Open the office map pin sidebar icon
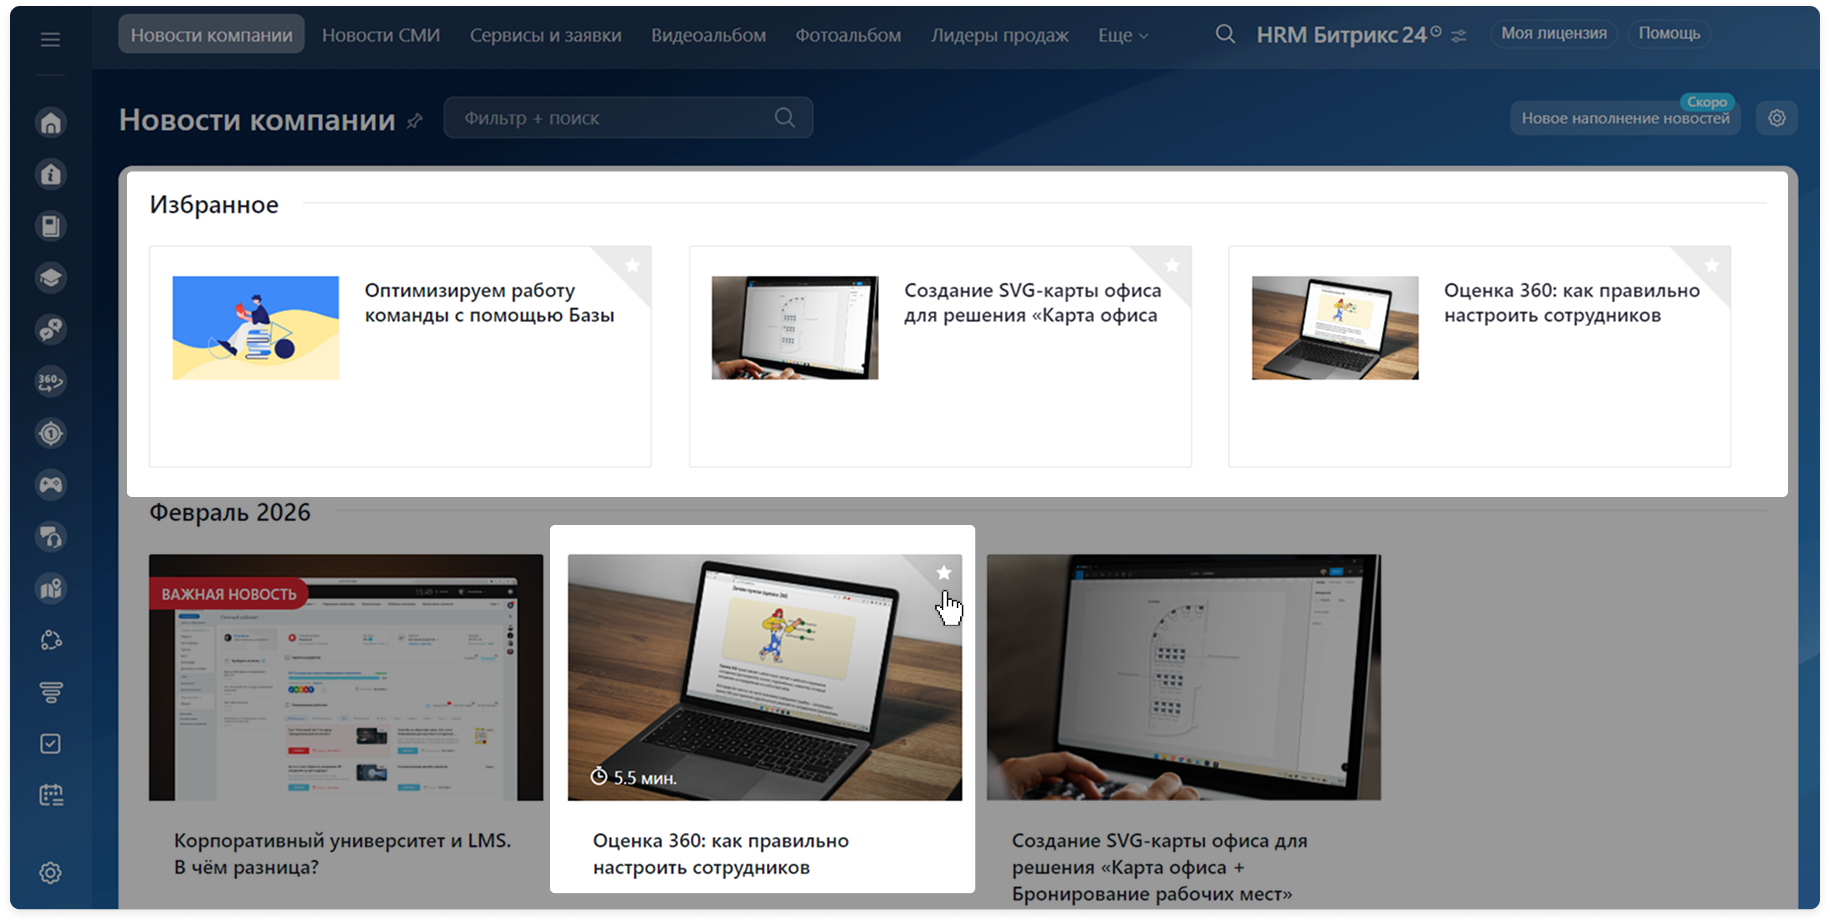 click(x=51, y=589)
